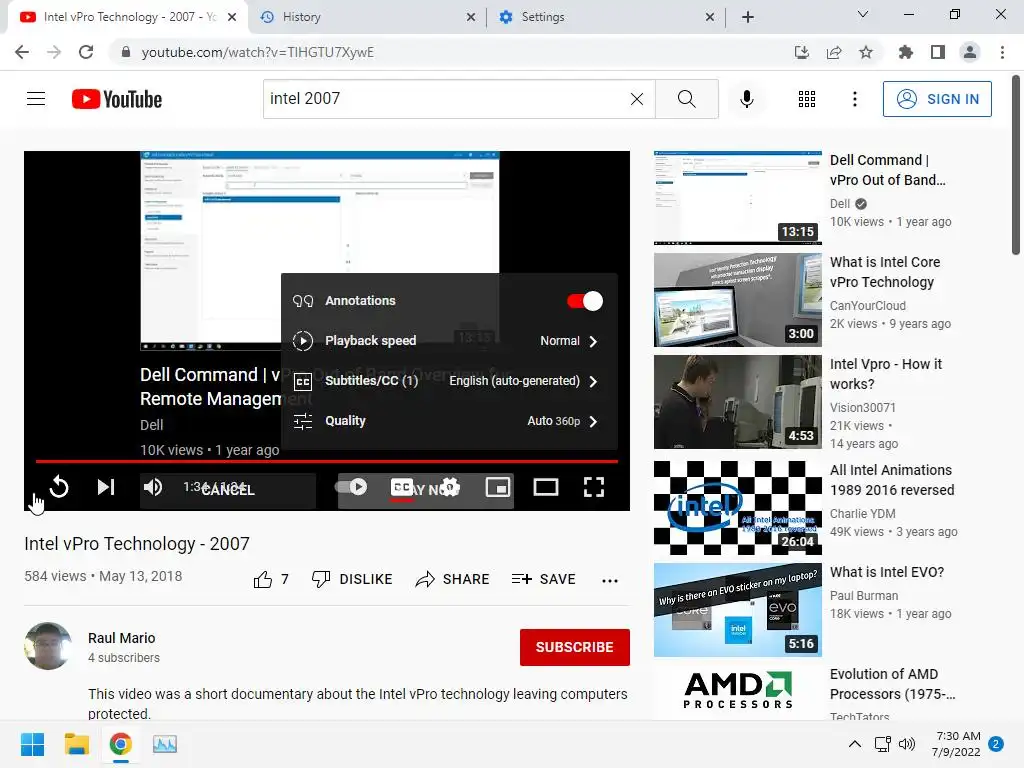Close the player settings gear menu
The image size is (1024, 768).
449,487
